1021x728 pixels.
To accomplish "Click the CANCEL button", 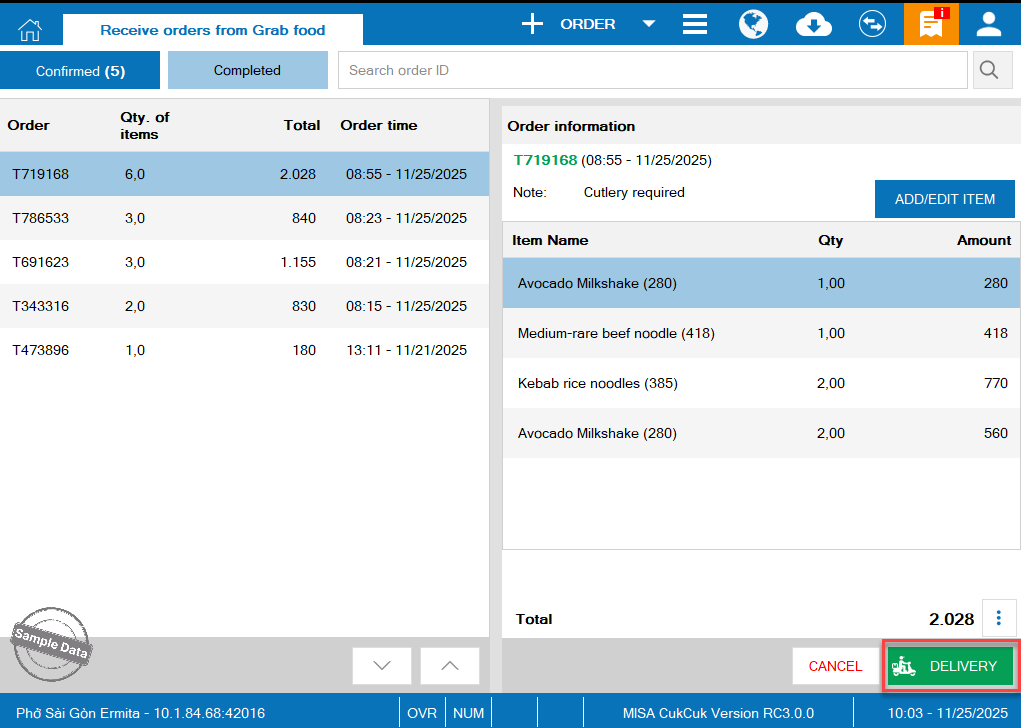I will tap(835, 666).
